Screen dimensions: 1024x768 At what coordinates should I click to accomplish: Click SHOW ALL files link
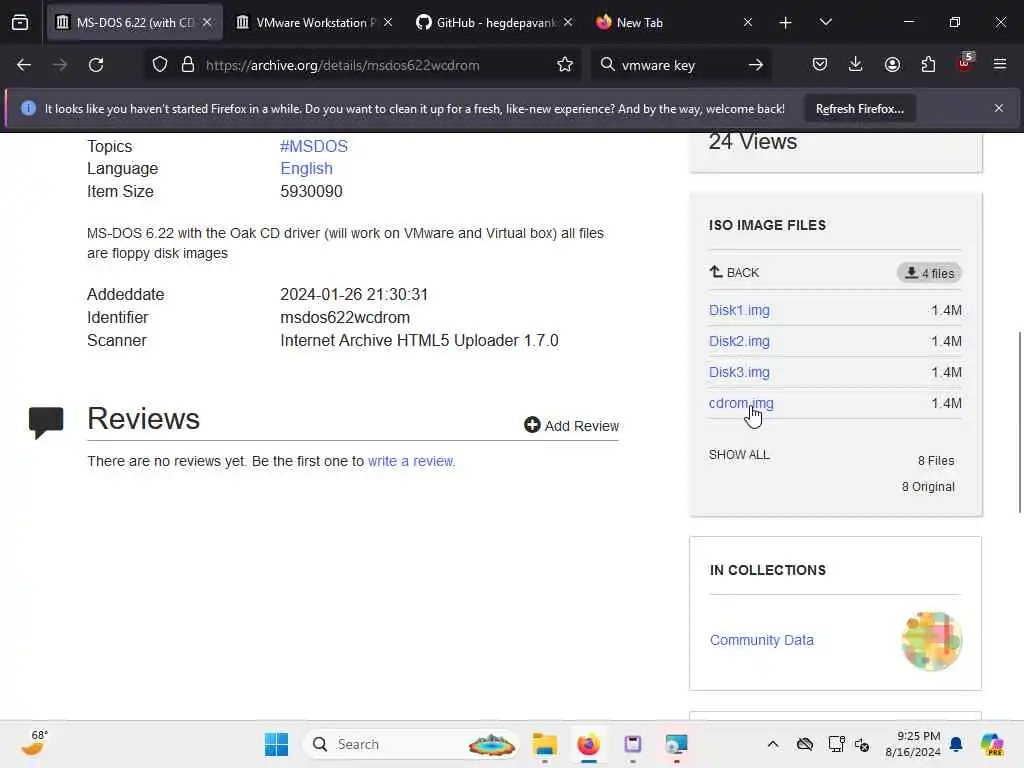(739, 455)
